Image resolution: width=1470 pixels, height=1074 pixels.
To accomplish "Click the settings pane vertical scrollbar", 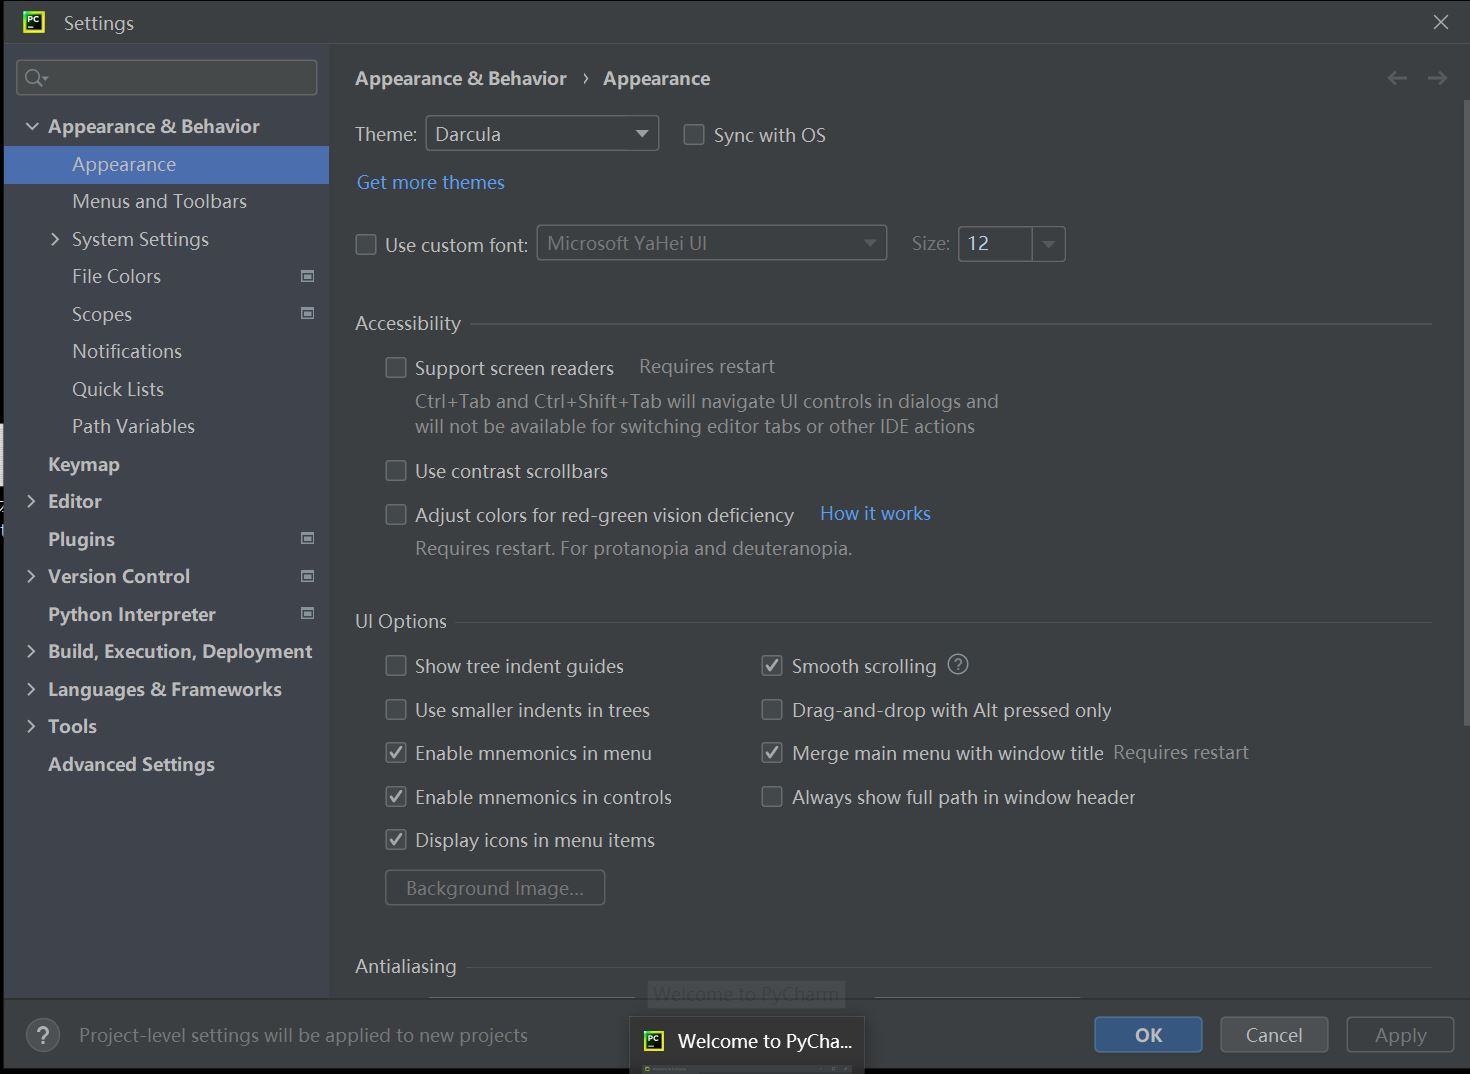I will 1465,410.
